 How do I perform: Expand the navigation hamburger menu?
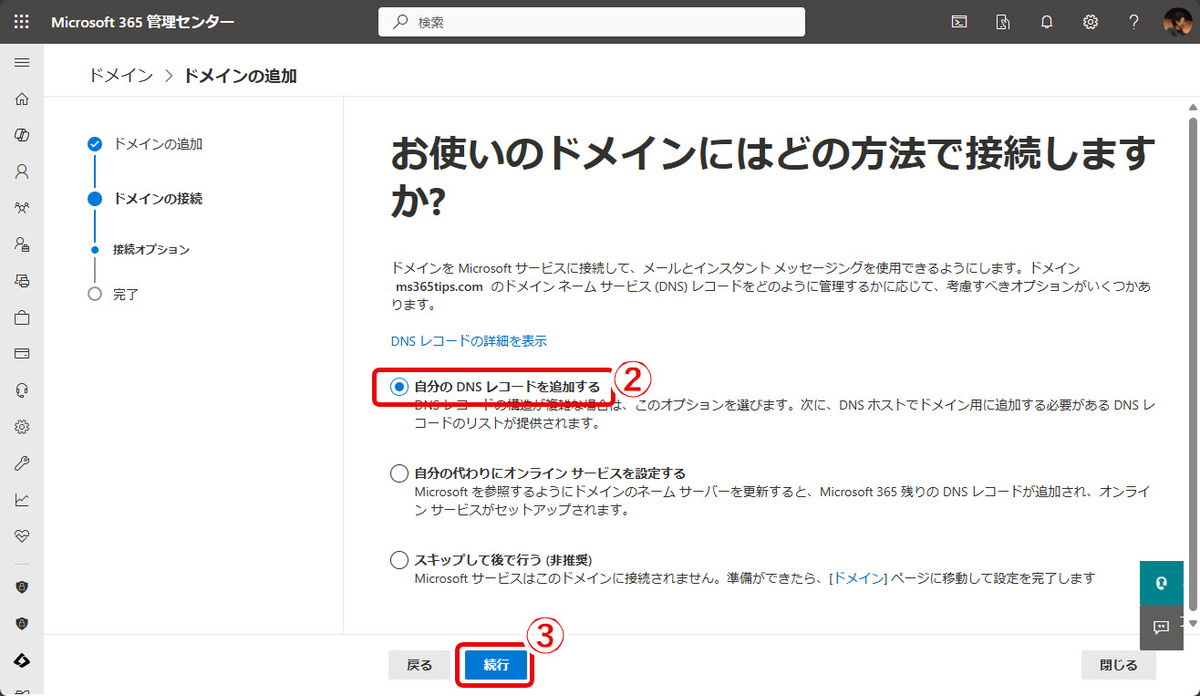[22, 62]
